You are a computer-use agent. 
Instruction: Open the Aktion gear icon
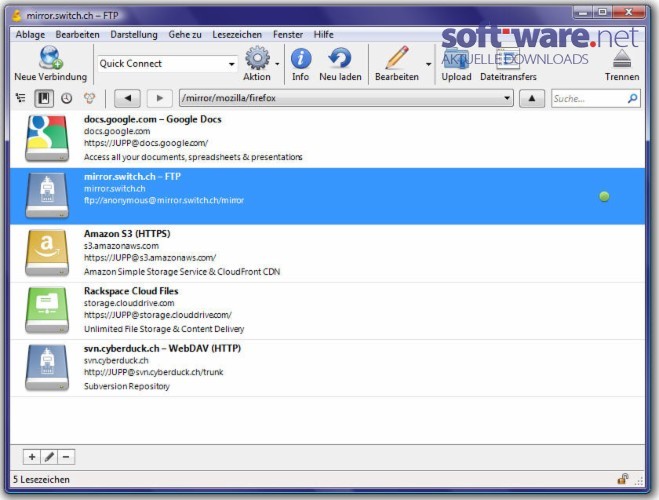[257, 58]
